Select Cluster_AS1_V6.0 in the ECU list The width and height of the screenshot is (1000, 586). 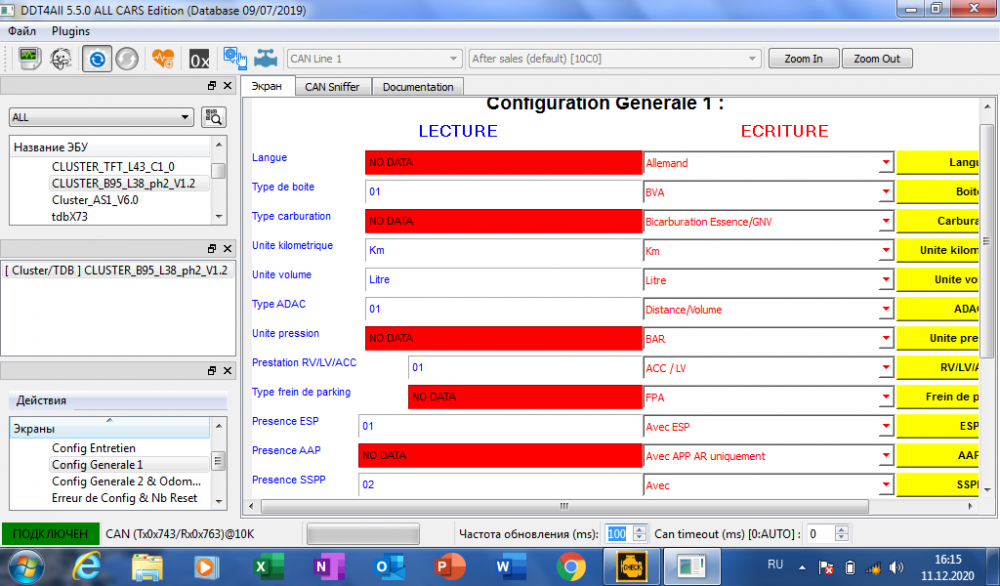(95, 200)
